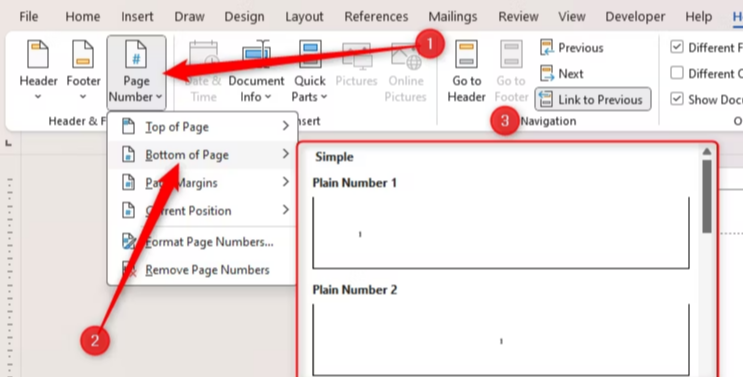
Task: Toggle the second Different checkbox
Action: coord(677,73)
